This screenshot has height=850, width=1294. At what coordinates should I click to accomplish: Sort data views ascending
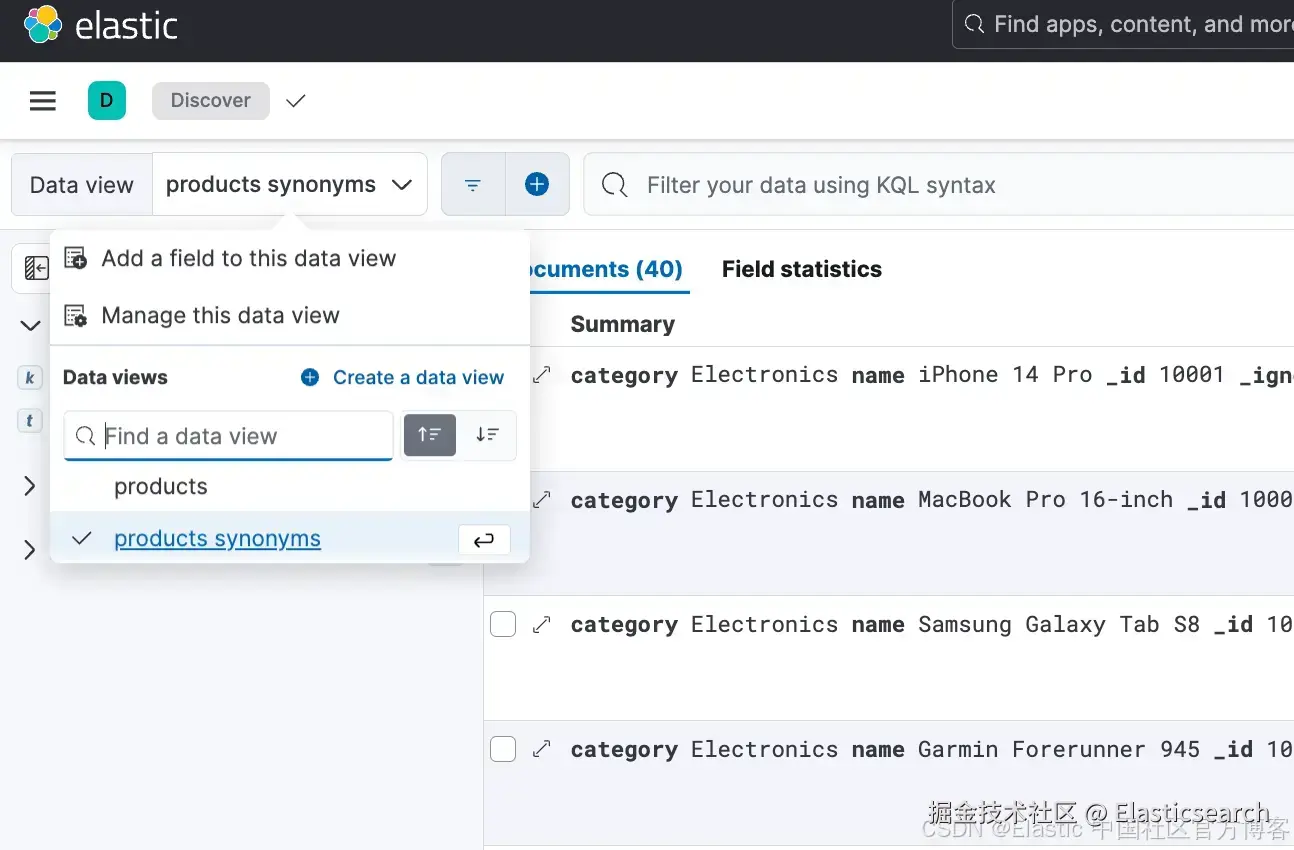click(430, 435)
